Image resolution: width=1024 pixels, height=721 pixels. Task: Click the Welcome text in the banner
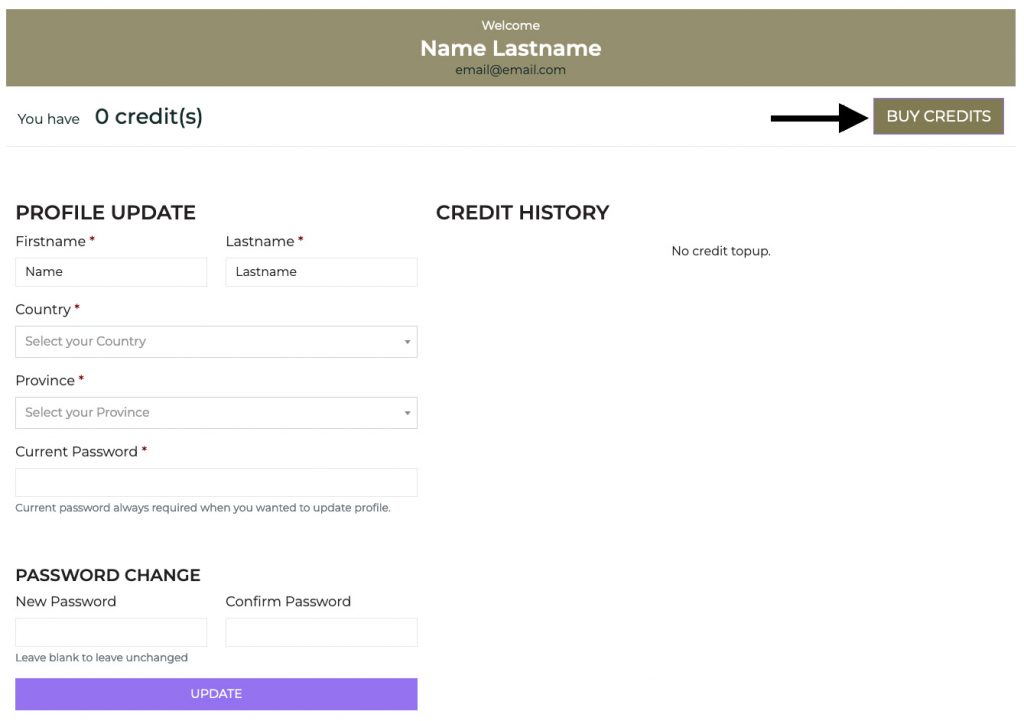510,26
